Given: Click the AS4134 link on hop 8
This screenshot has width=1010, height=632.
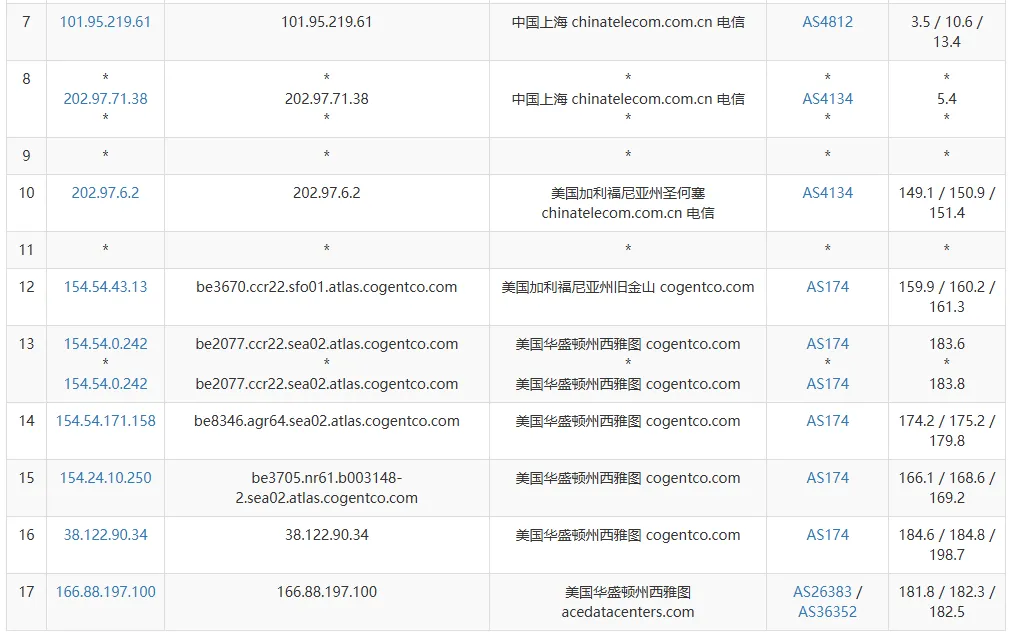Looking at the screenshot, I should tap(826, 99).
